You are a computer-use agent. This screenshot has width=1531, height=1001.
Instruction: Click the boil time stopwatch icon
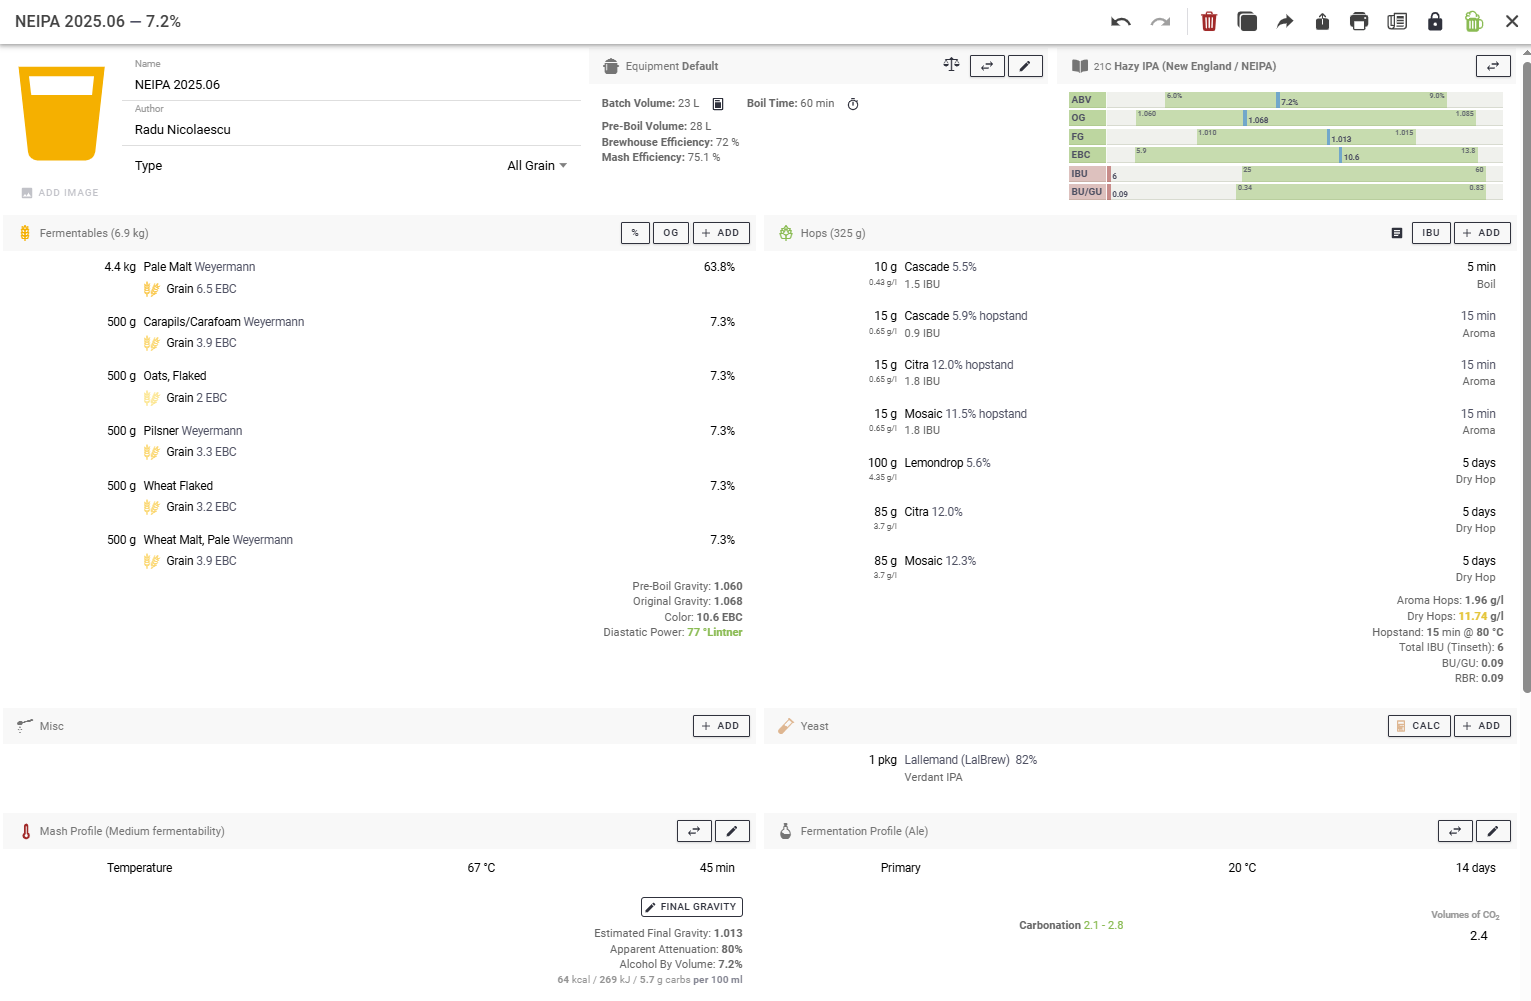point(853,104)
